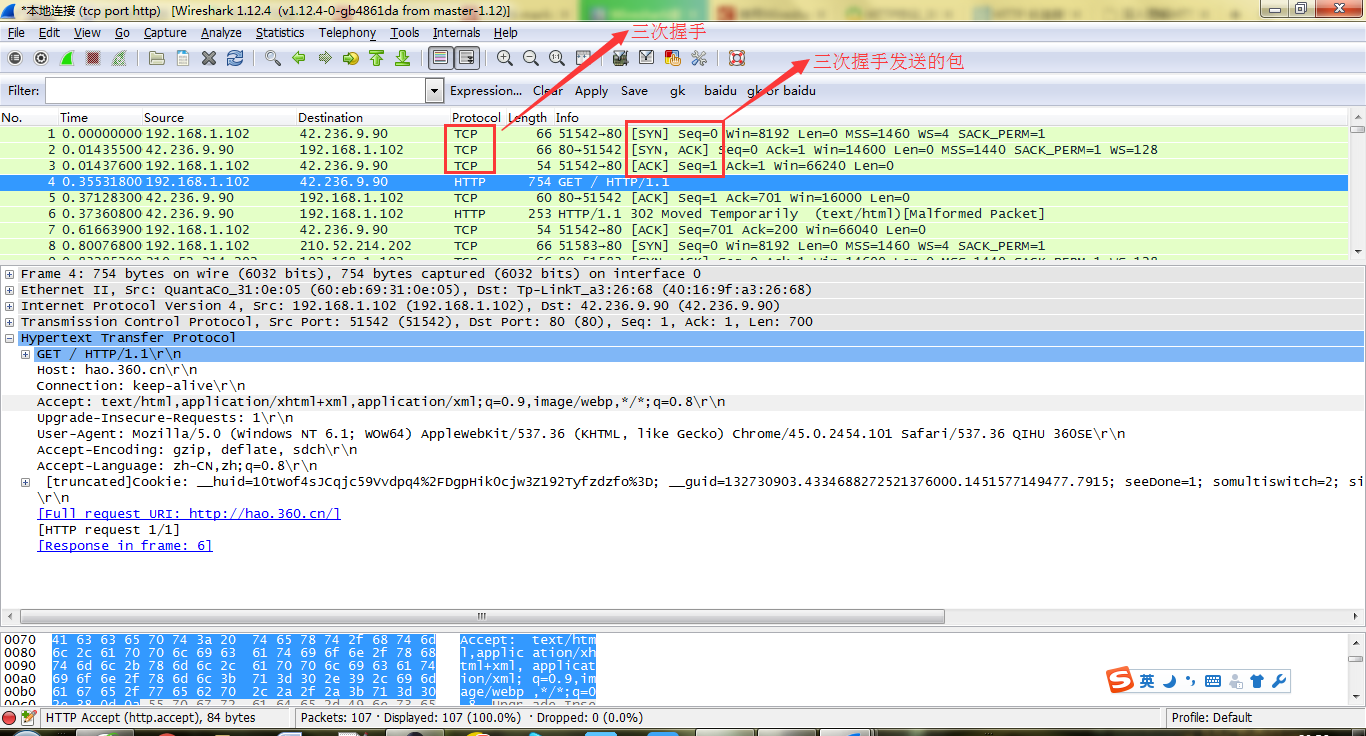The image size is (1366, 736).
Task: Open Sogou toolbox wrench icon
Action: [x=1278, y=681]
